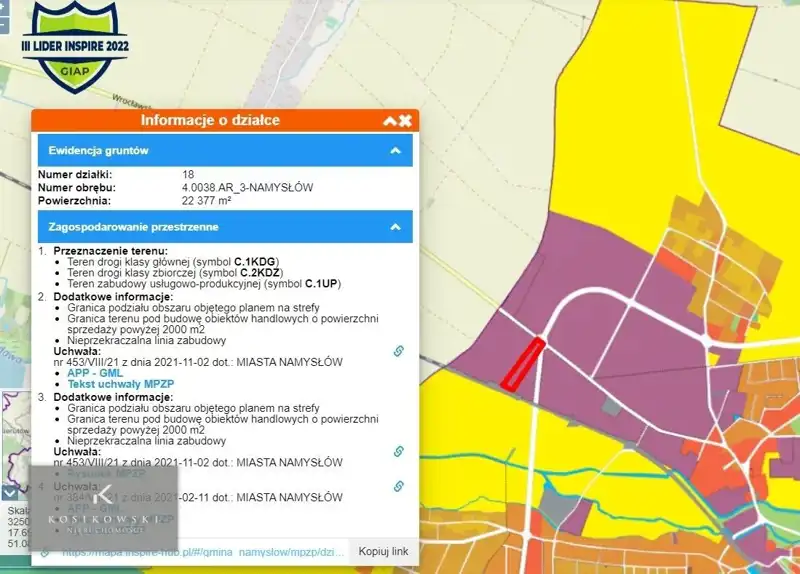Screen dimensions: 800x574
Task: Click the III Lider Inspire 2022 badge
Action: [75, 44]
